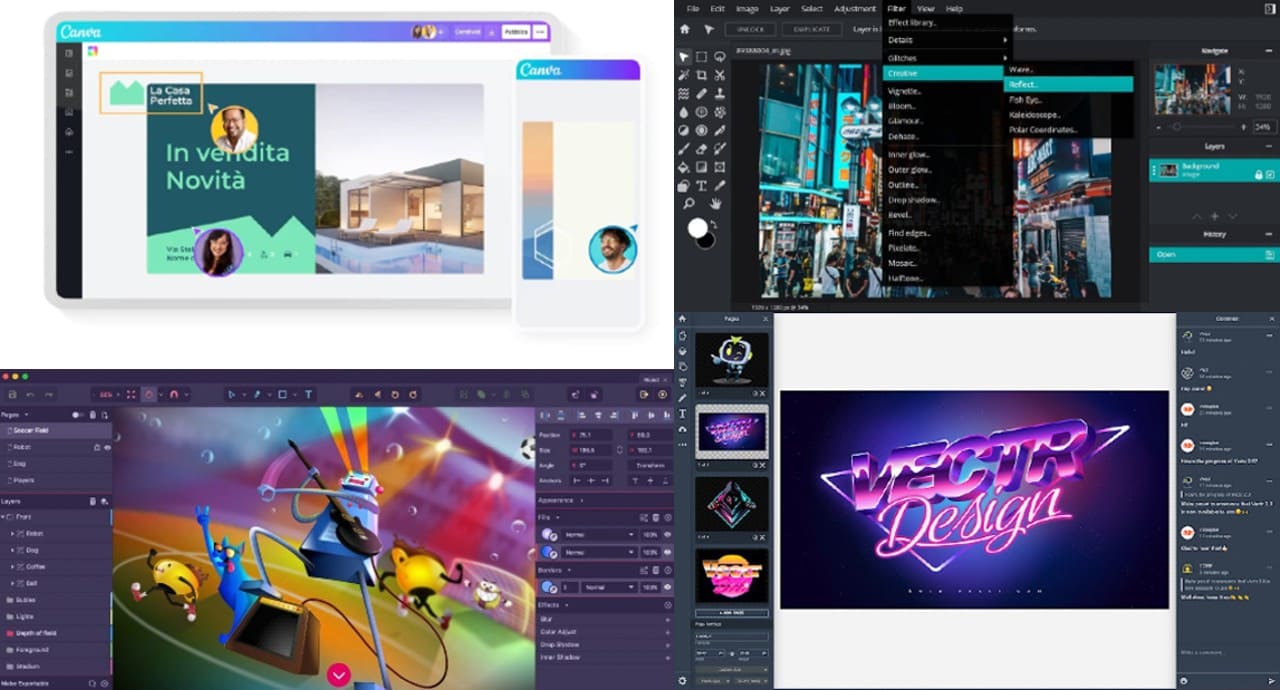Open the Details submenu in Filter menu

(x=947, y=40)
